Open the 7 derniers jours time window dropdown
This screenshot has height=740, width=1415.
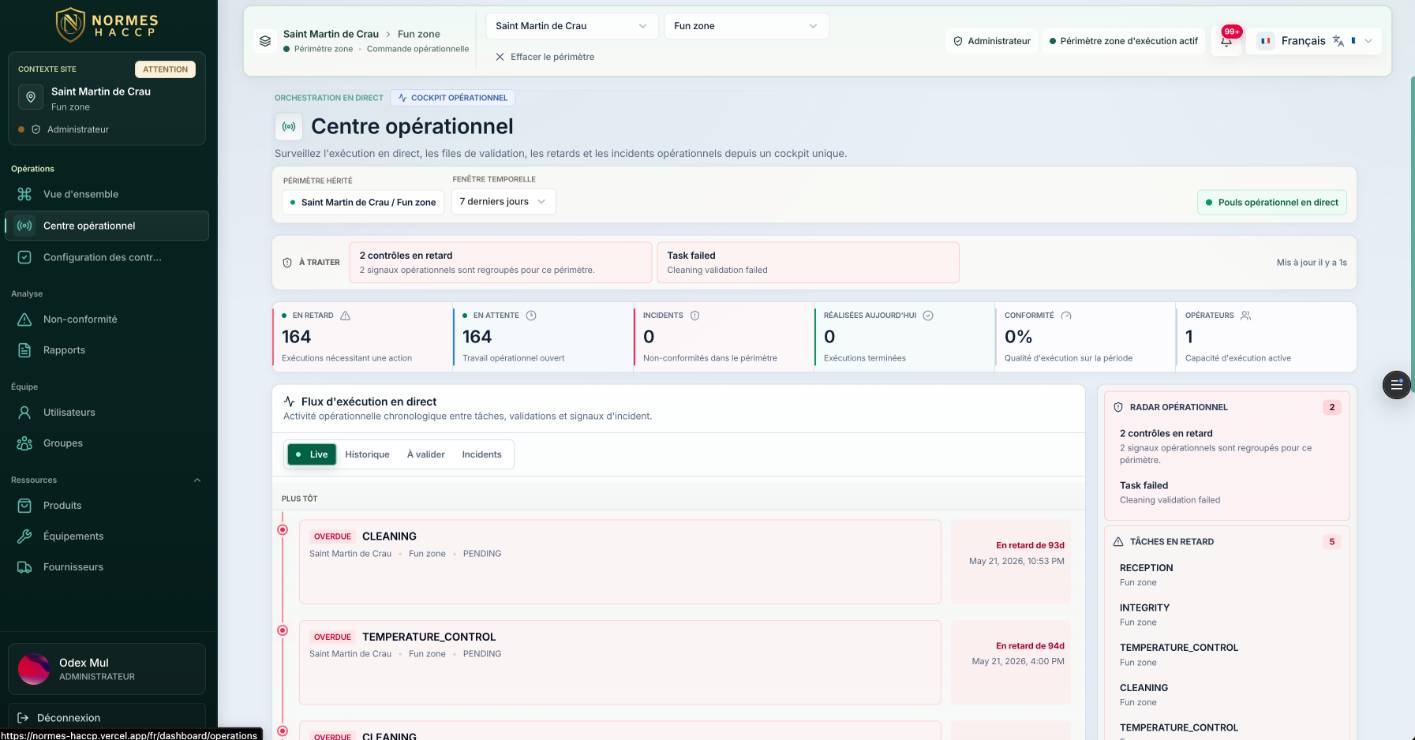pyautogui.click(x=503, y=201)
